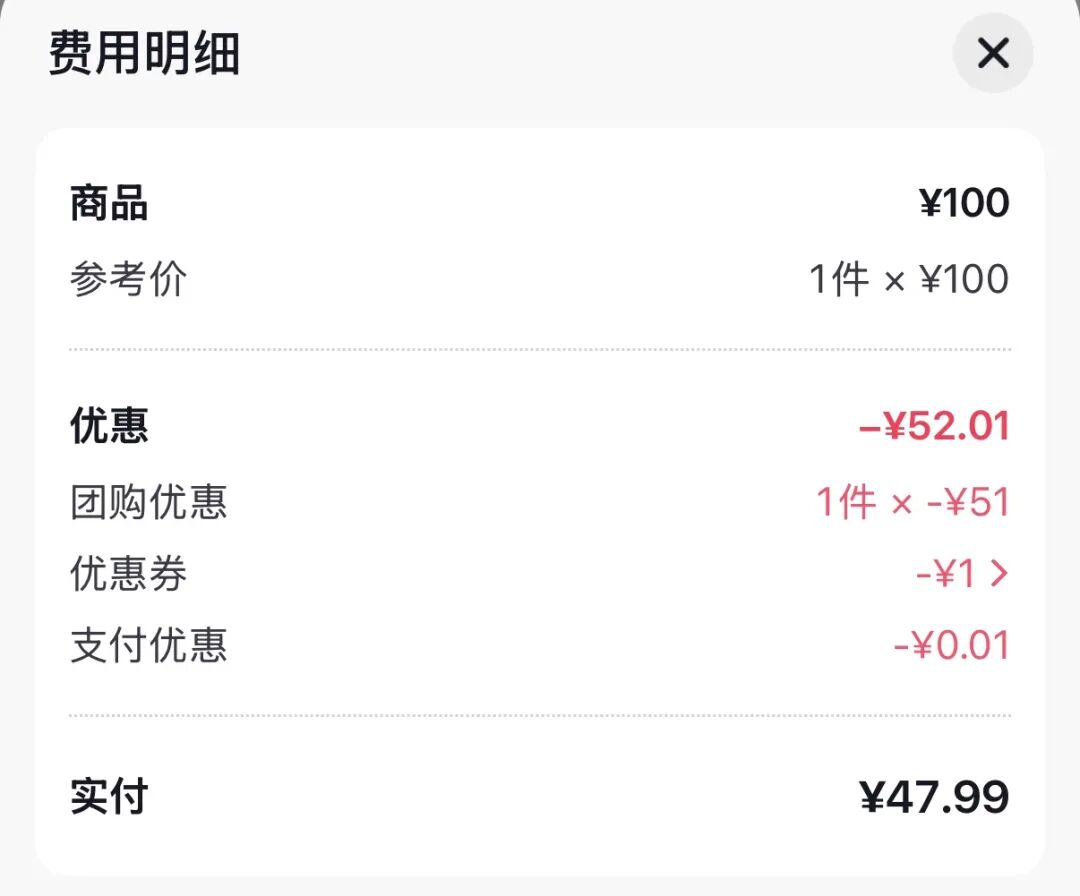Screen dimensions: 1080x896
Task: Tap the ¥47.99 amount paid
Action: (x=934, y=797)
